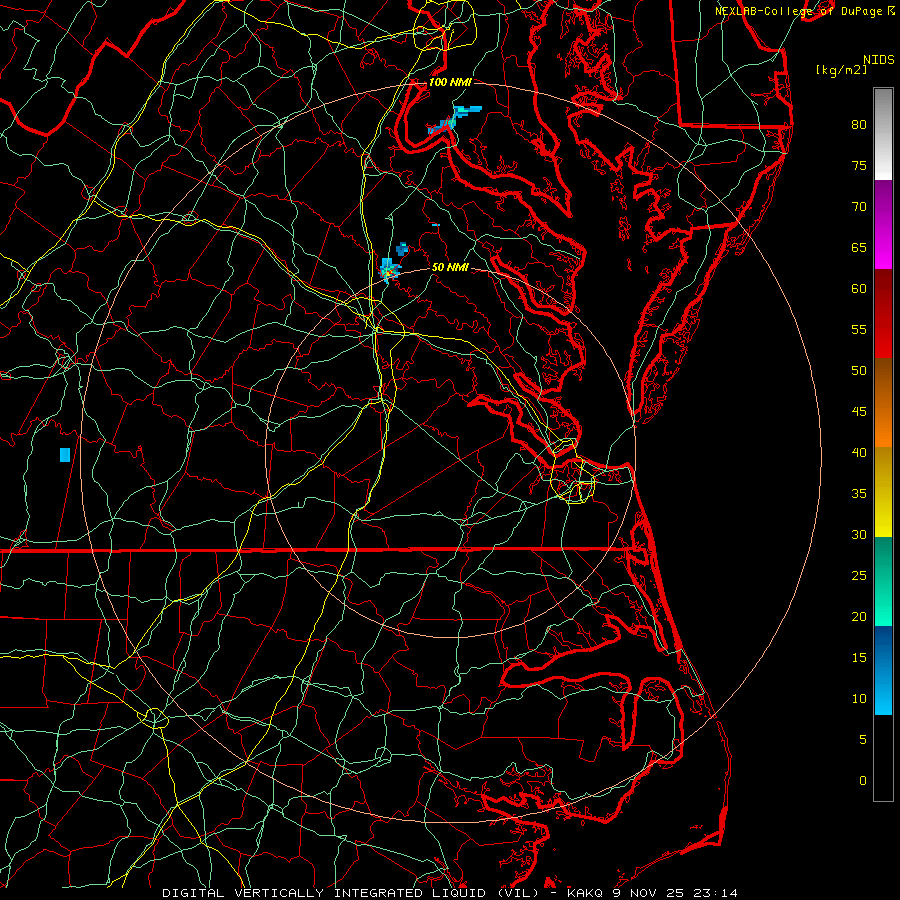Click the kg/m2 unit label

(841, 70)
